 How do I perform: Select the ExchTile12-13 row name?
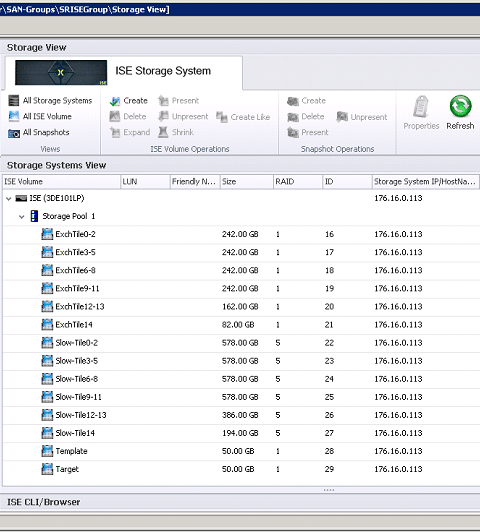click(x=80, y=307)
